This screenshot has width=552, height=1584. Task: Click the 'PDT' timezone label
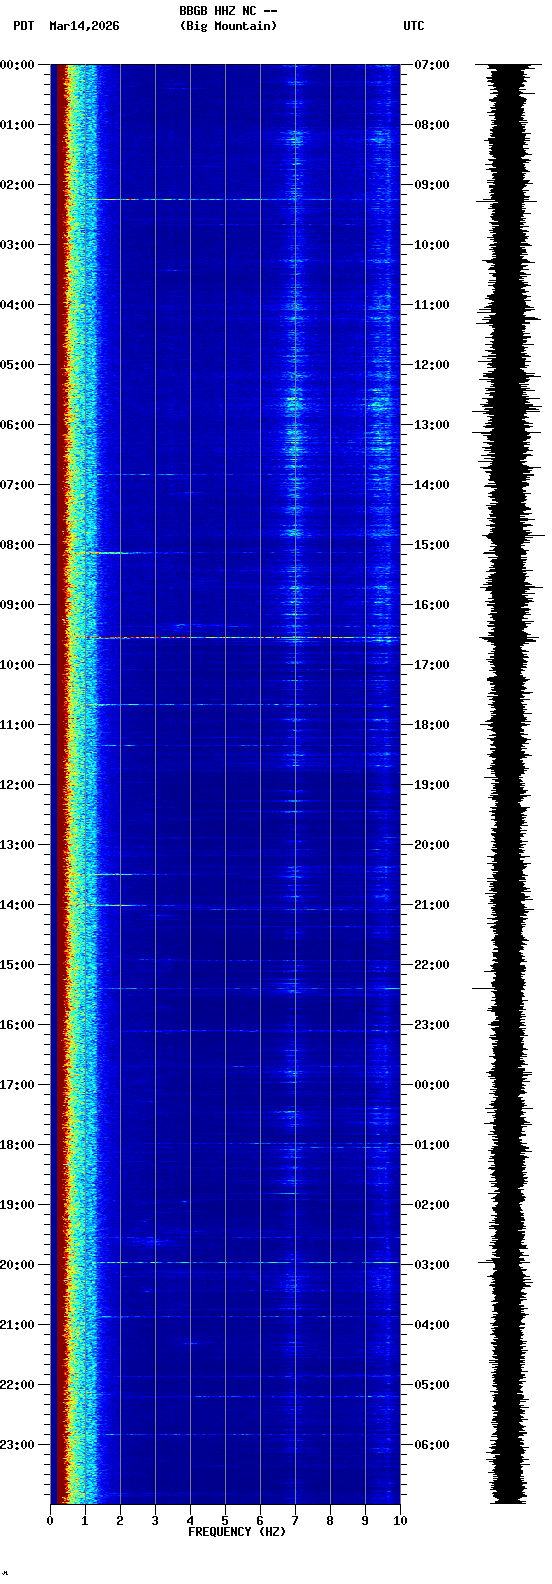pos(24,26)
